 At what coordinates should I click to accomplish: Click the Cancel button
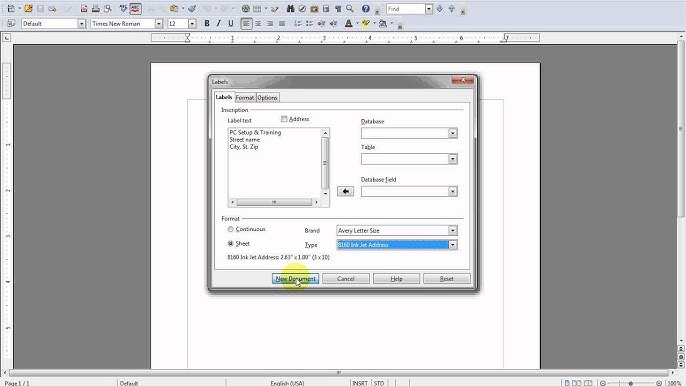pyautogui.click(x=346, y=279)
